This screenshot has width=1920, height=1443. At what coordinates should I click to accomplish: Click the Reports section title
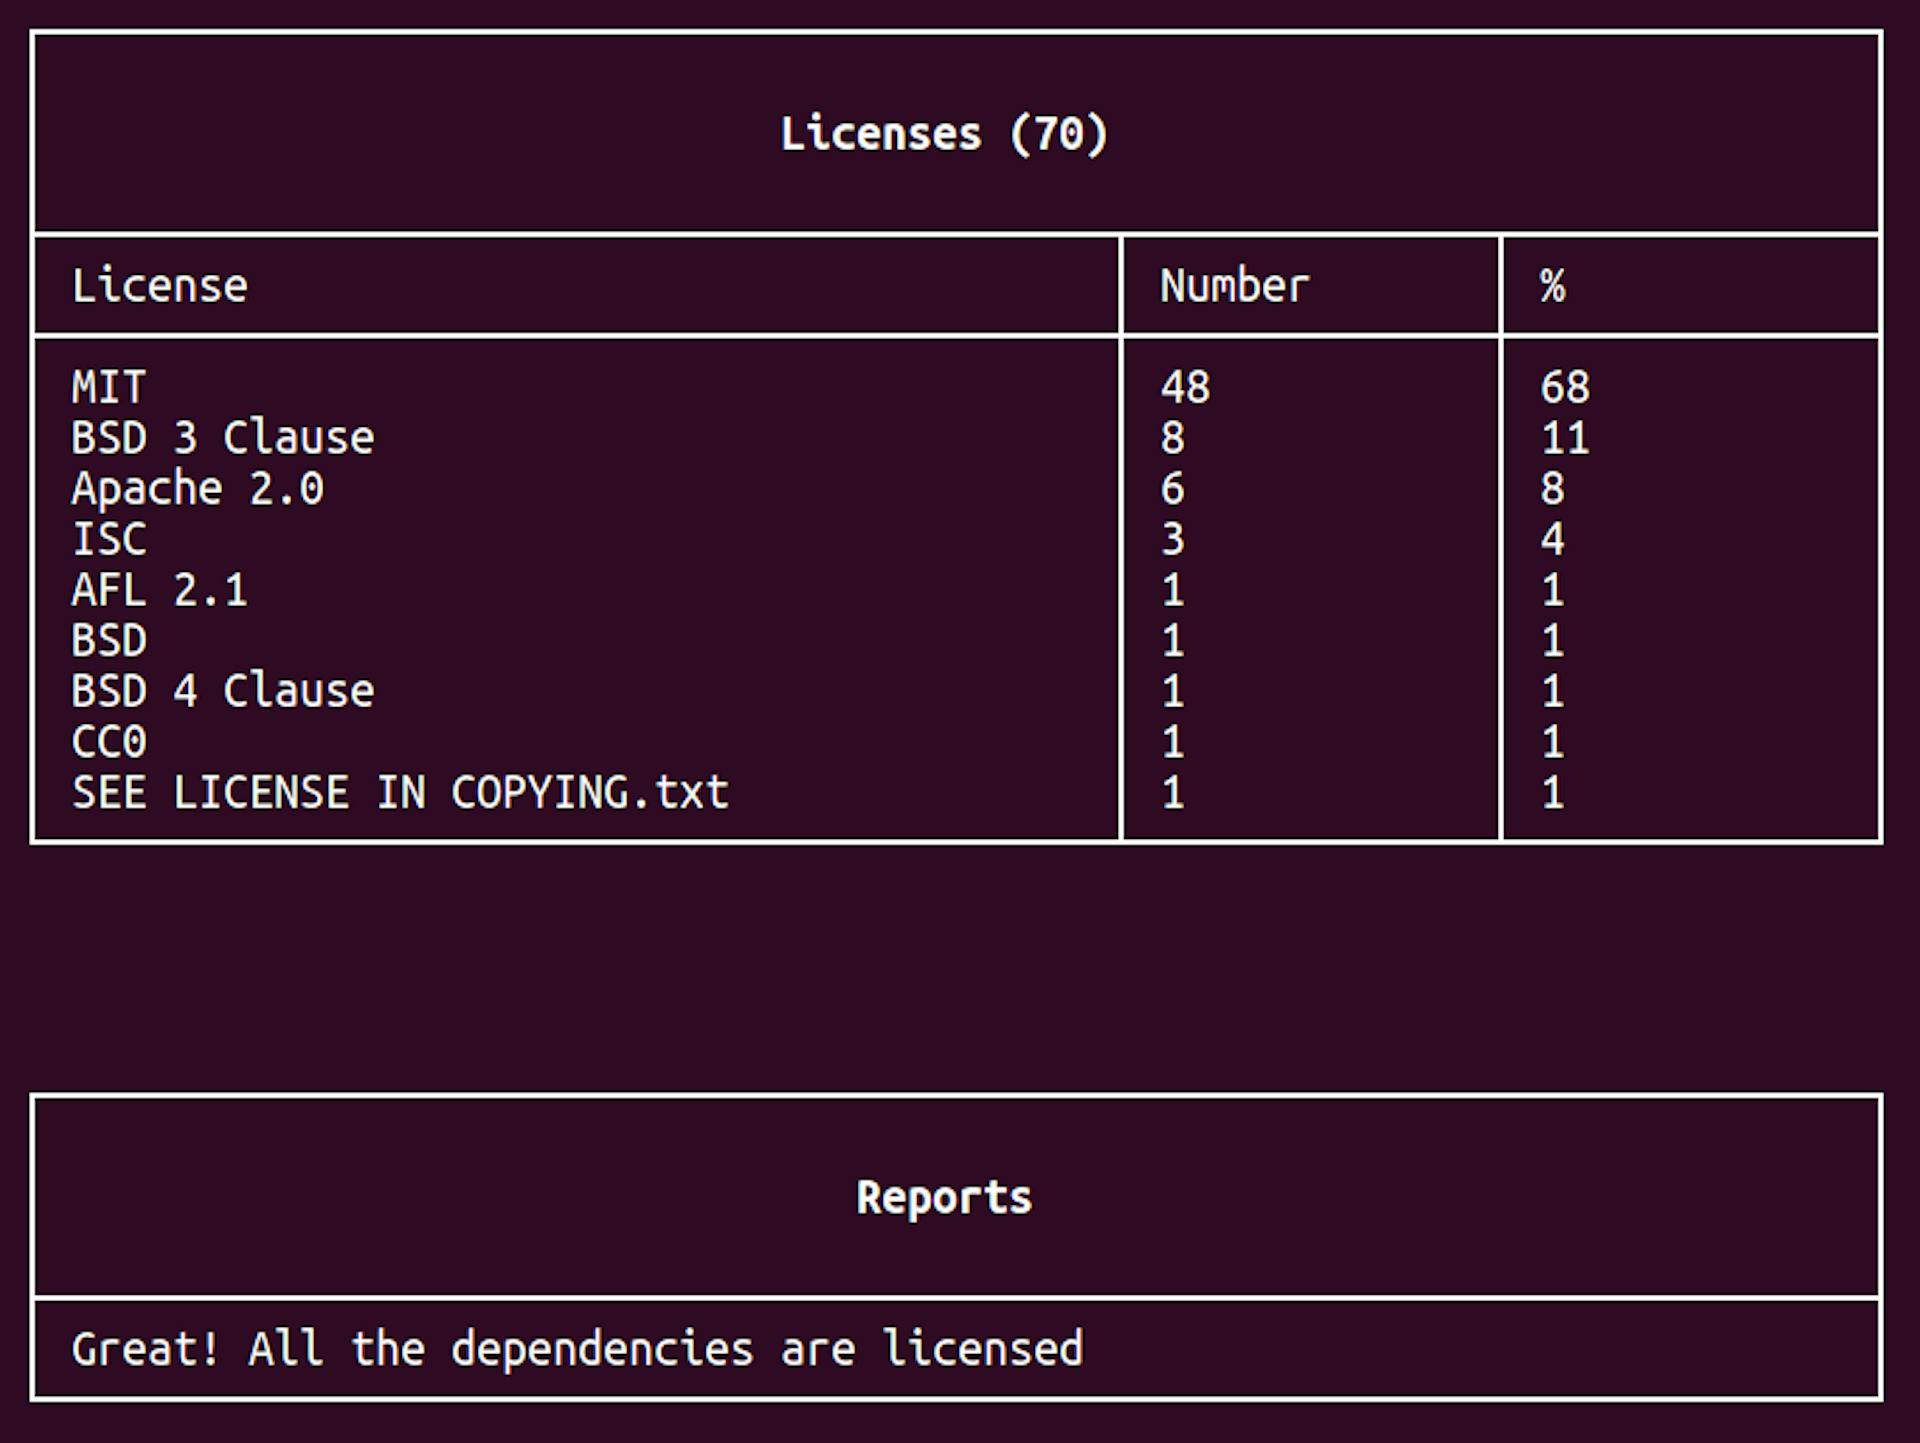[x=943, y=1197]
